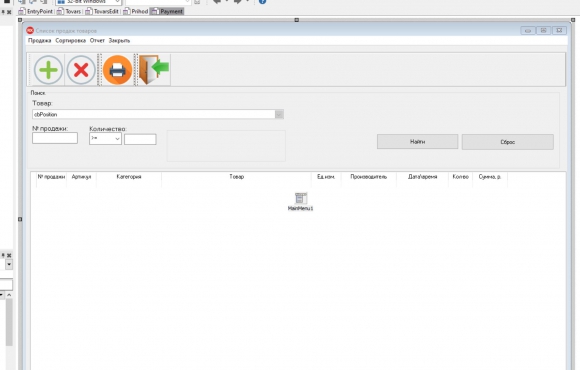Click the Товар column header in grid
The height and width of the screenshot is (370, 580).
tap(236, 177)
